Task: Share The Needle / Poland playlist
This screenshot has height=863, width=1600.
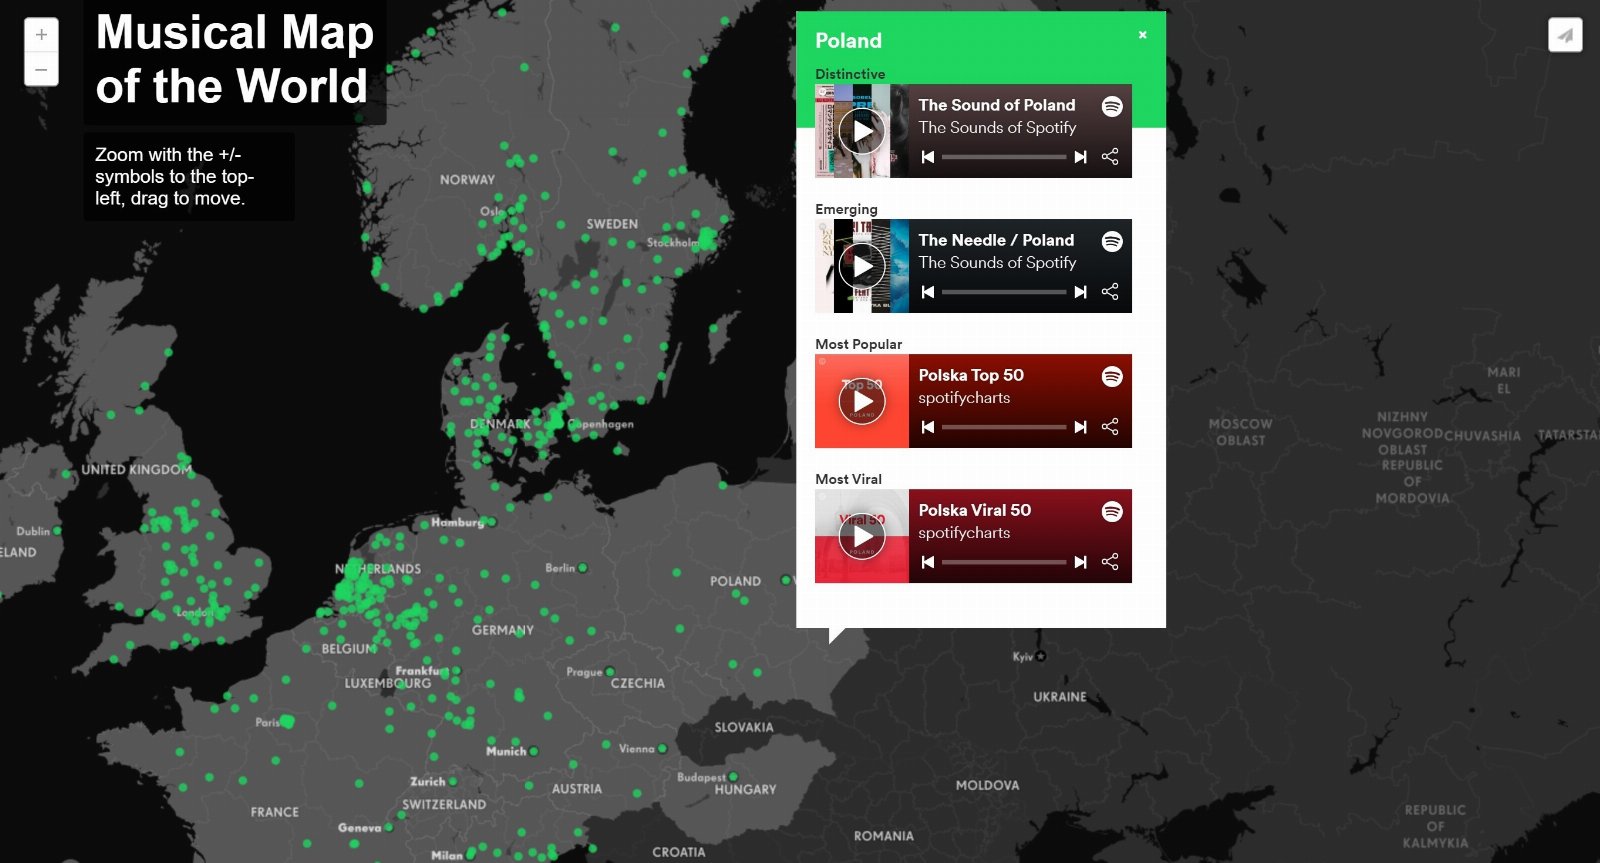Action: 1110,292
